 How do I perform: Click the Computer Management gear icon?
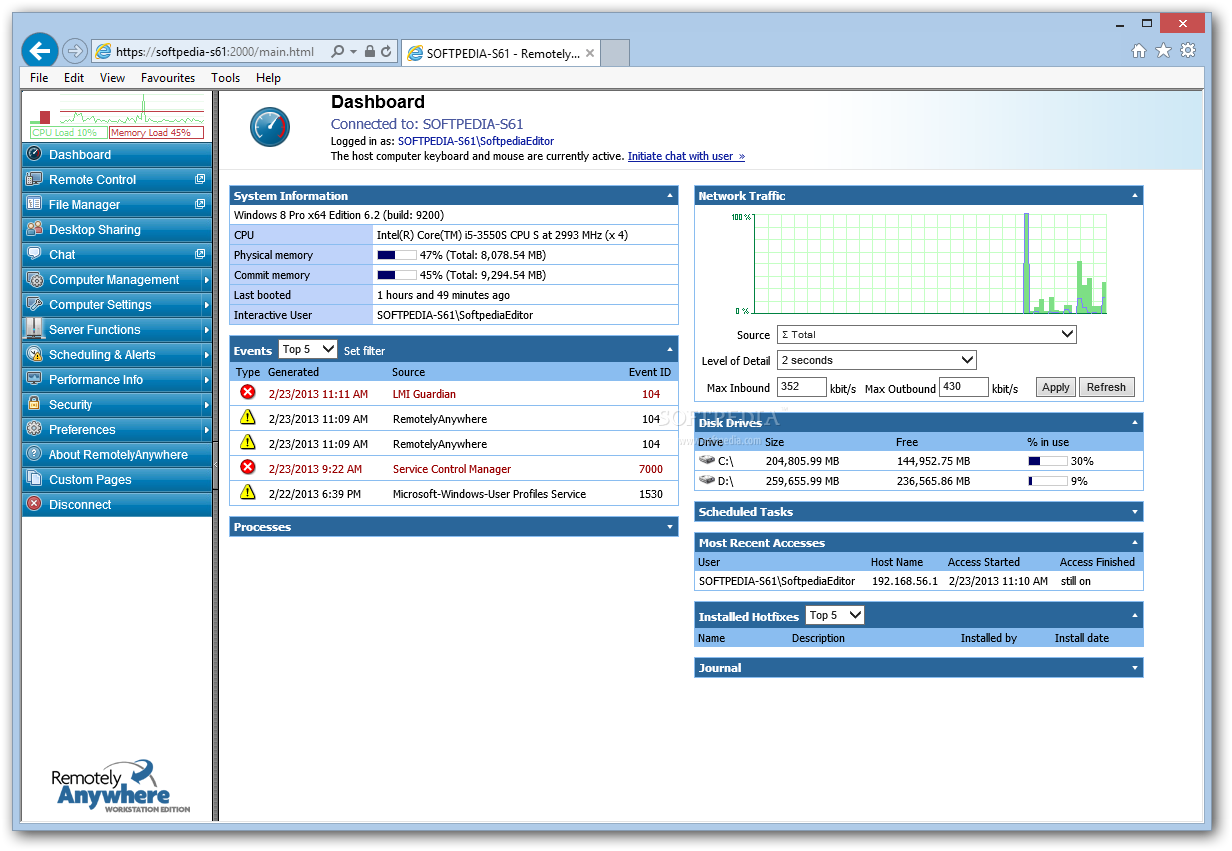35,280
